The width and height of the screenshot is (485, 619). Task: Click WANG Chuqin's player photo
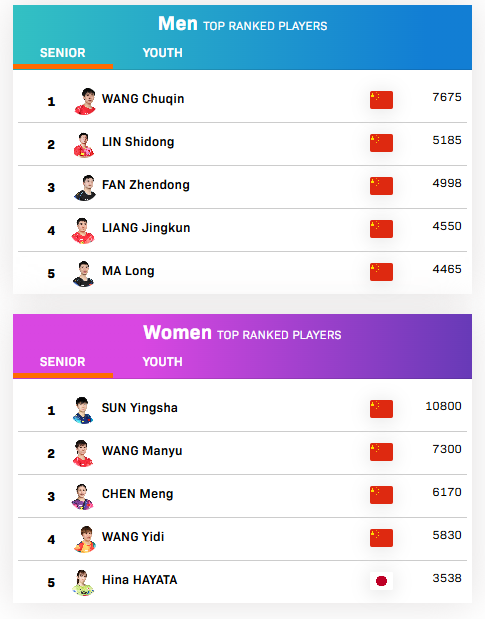(x=85, y=101)
